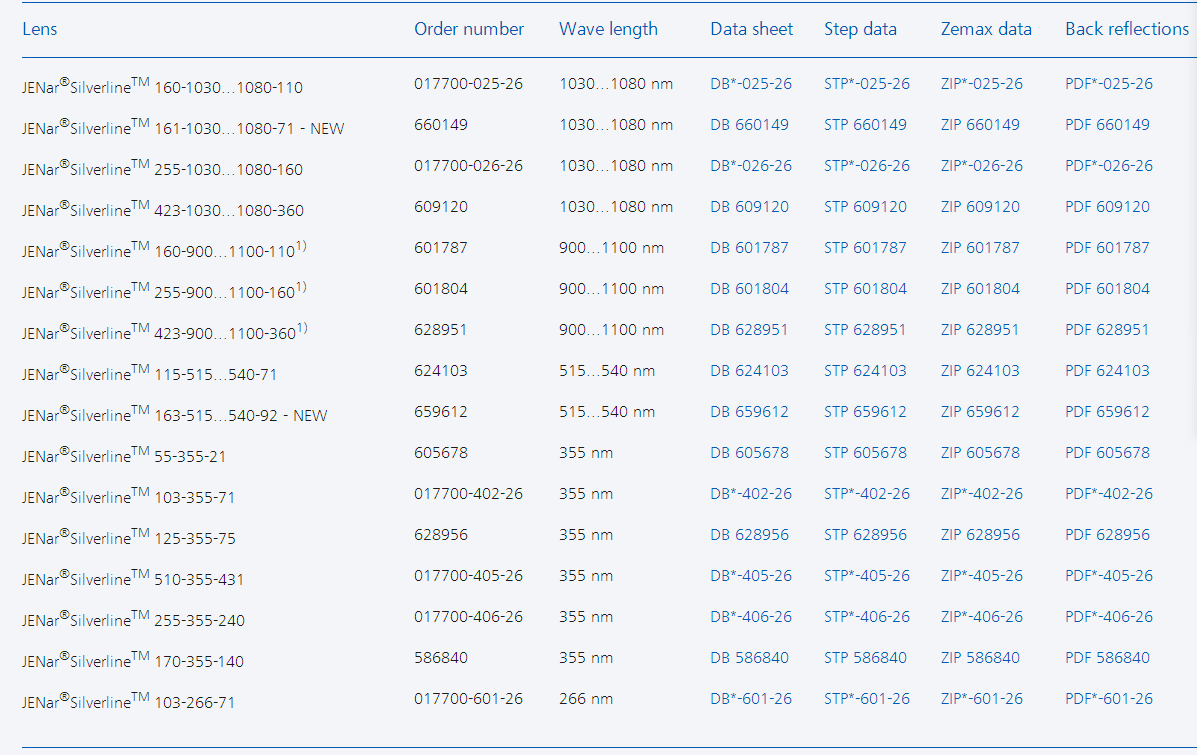The width and height of the screenshot is (1197, 755).
Task: Click the Order number column header
Action: tap(468, 29)
